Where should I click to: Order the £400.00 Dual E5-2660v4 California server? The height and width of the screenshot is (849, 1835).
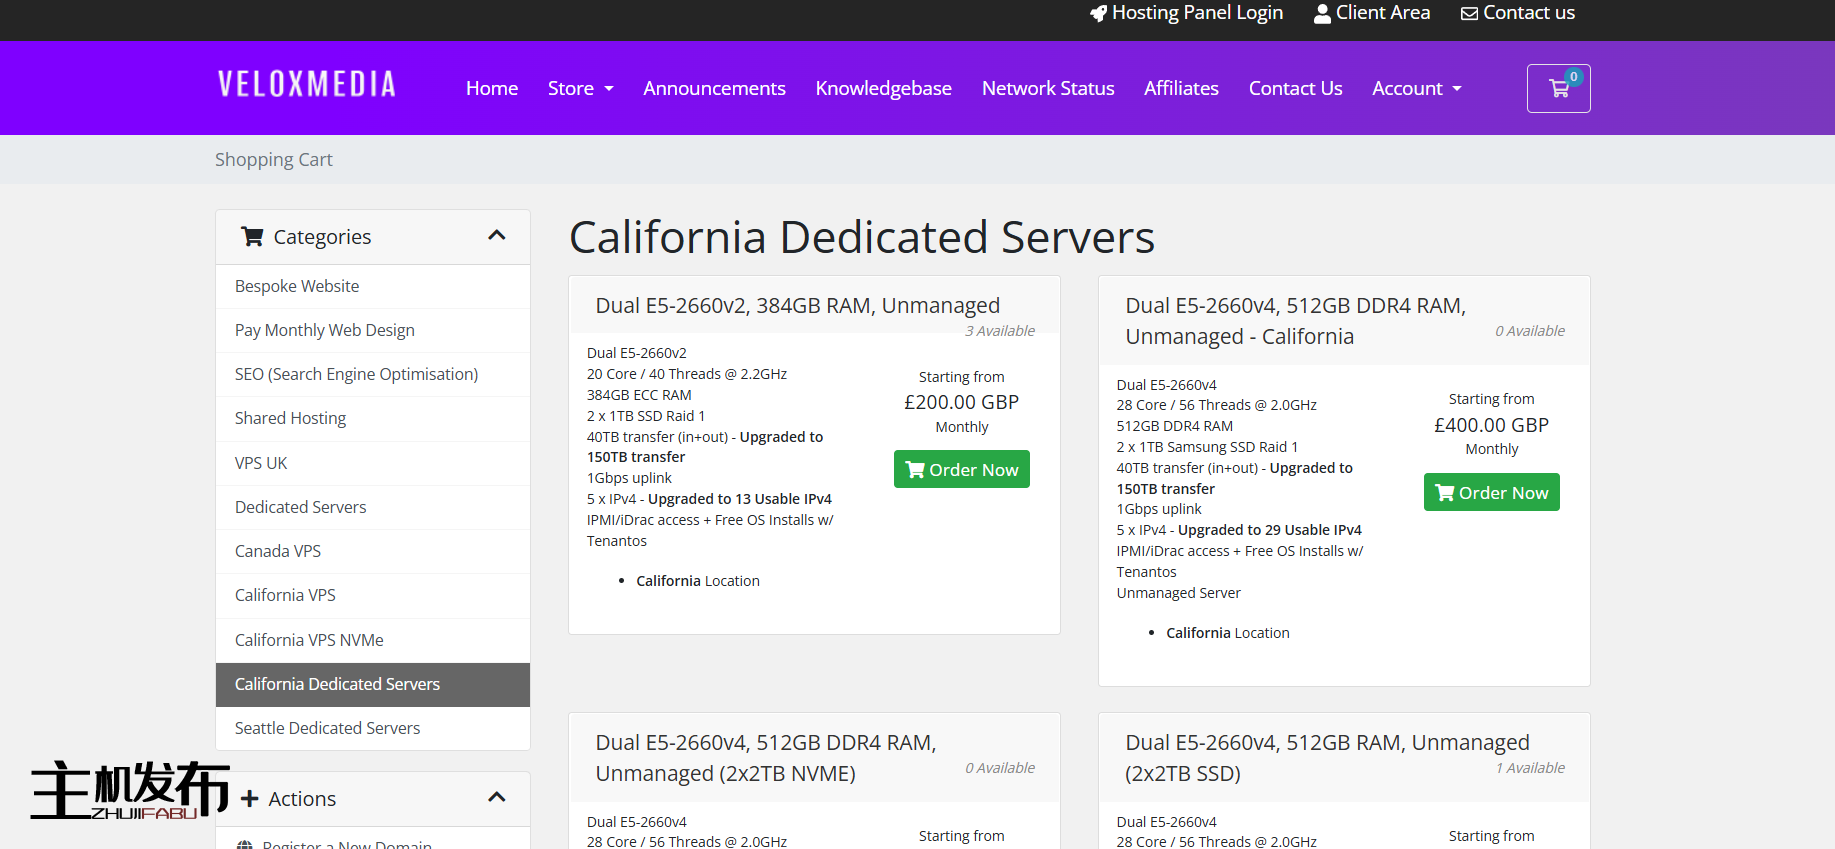1491,493
